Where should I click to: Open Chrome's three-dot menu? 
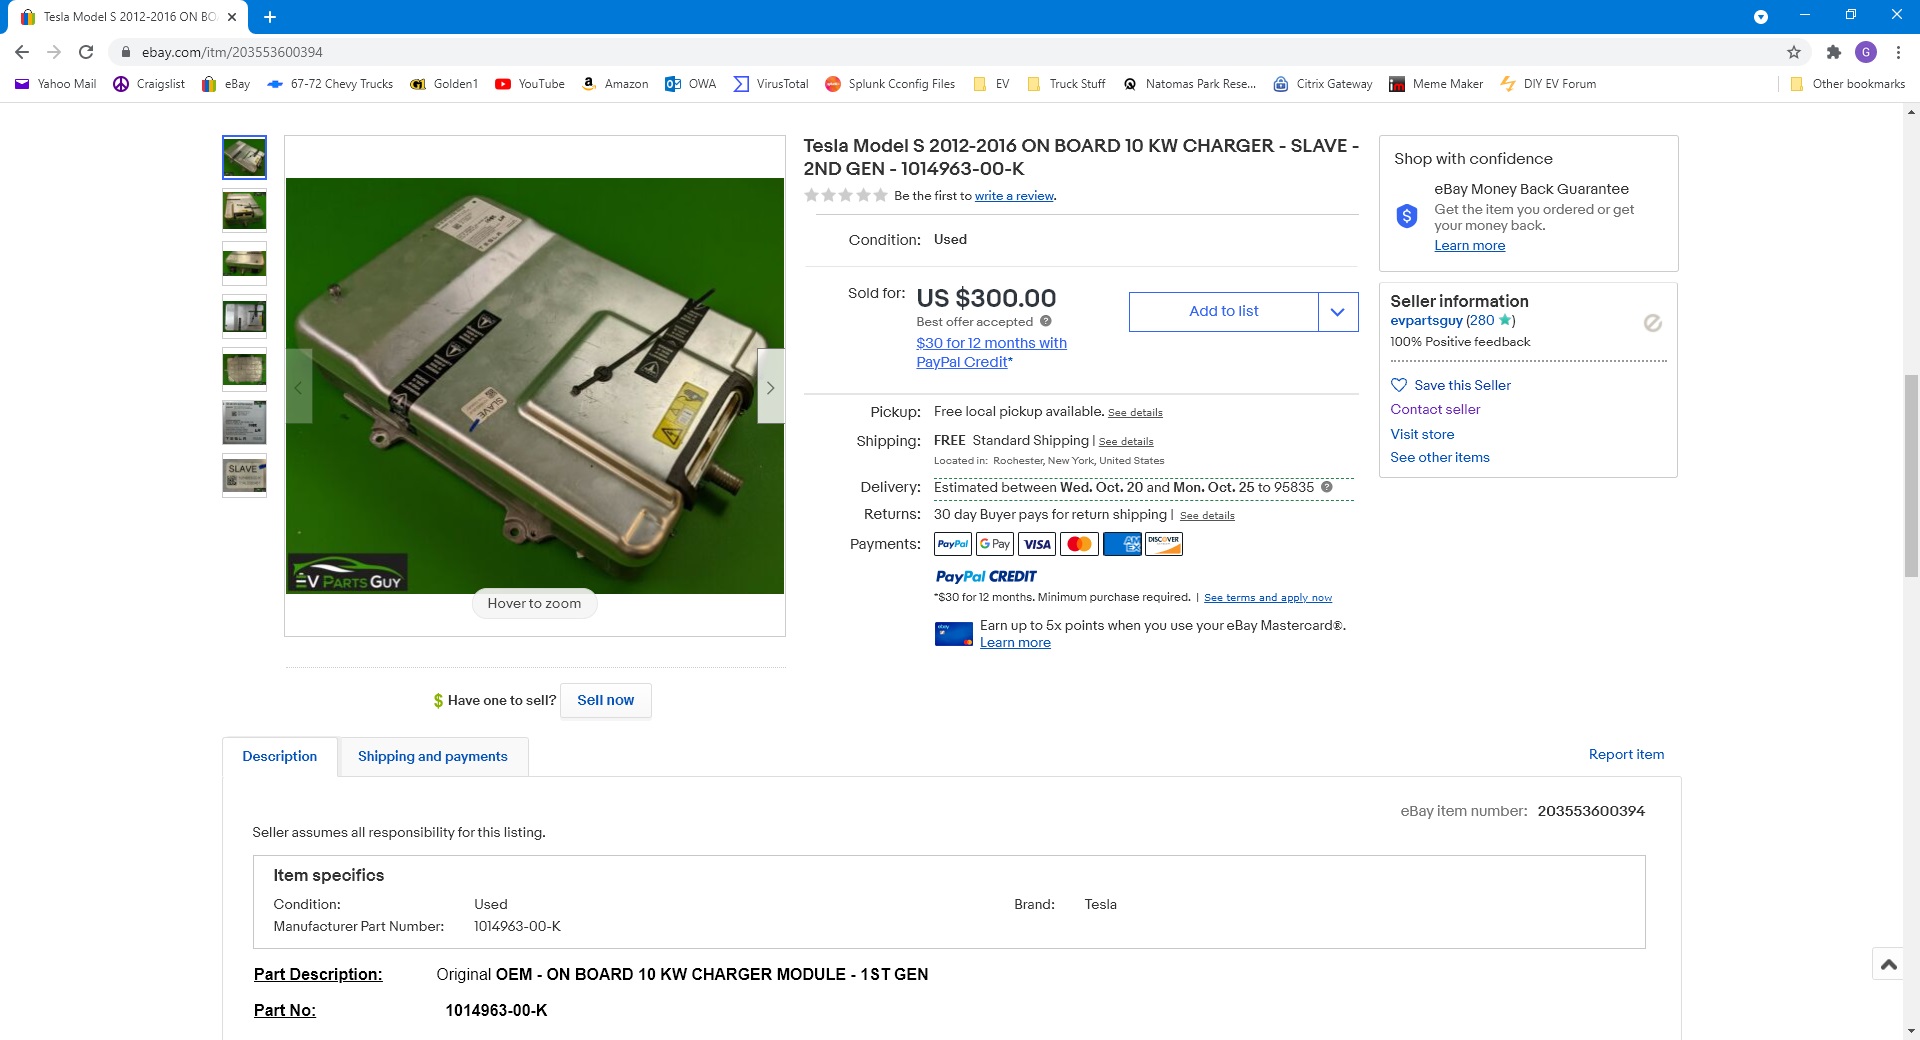click(1898, 52)
